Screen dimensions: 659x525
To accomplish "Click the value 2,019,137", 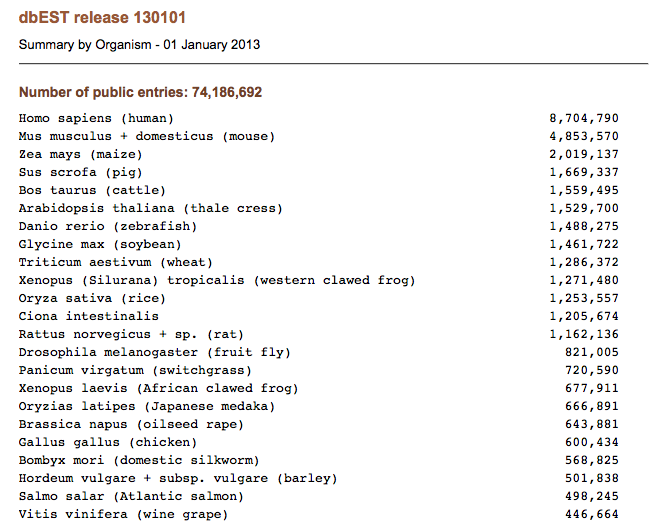I will click(584, 155).
